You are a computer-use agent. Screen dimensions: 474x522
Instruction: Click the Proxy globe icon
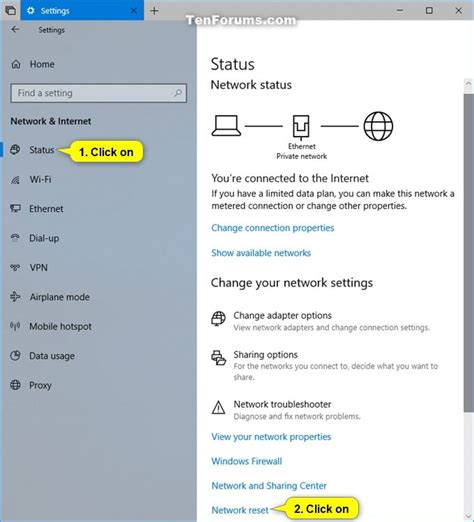(15, 385)
